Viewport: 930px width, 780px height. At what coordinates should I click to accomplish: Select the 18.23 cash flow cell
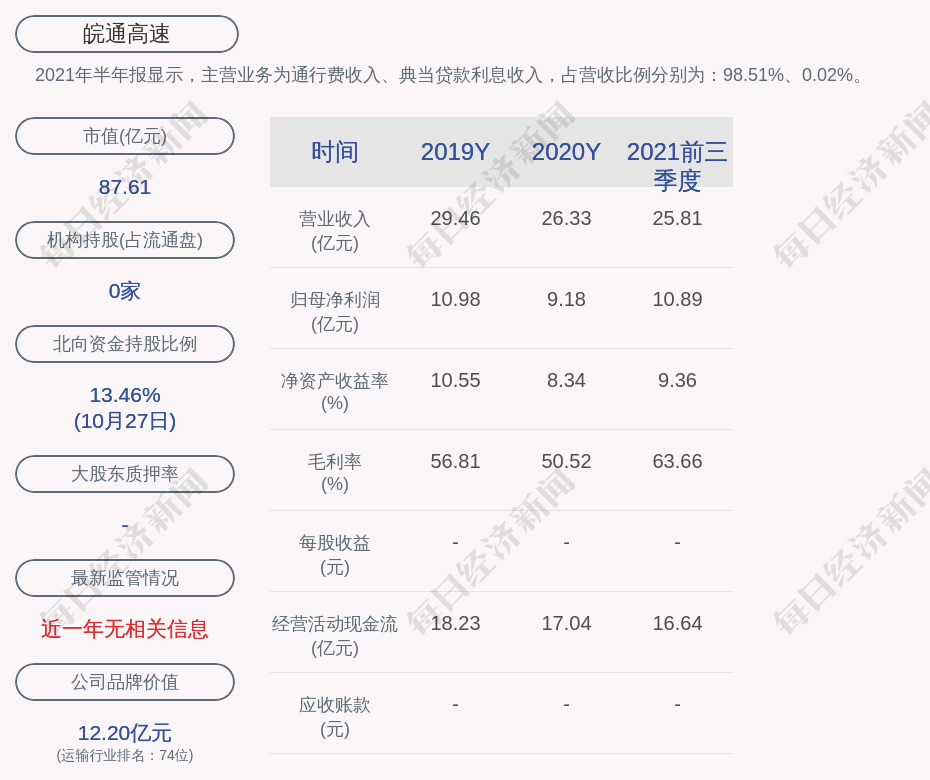[x=456, y=623]
